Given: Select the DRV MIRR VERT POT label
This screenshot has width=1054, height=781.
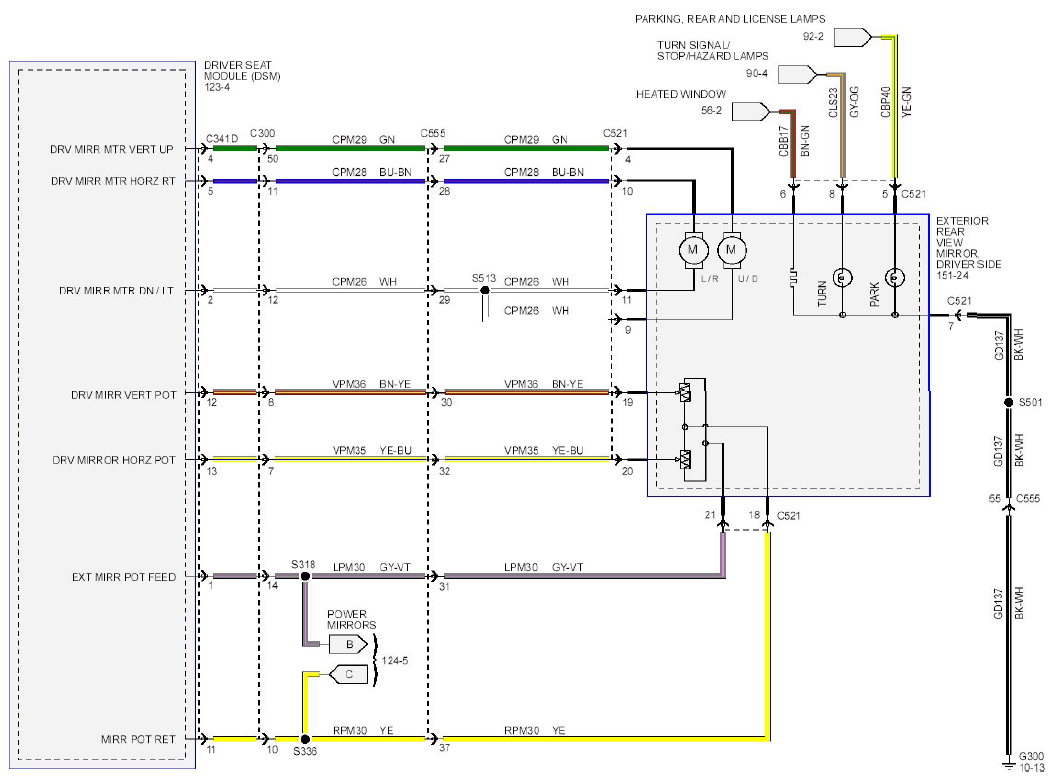Looking at the screenshot, I should [x=124, y=395].
